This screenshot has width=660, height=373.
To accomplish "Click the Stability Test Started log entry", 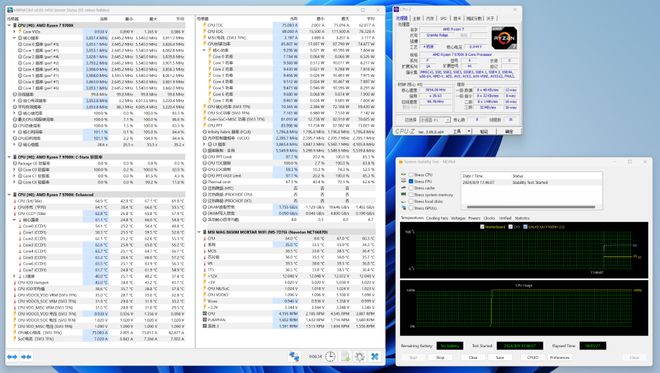I will pyautogui.click(x=531, y=182).
